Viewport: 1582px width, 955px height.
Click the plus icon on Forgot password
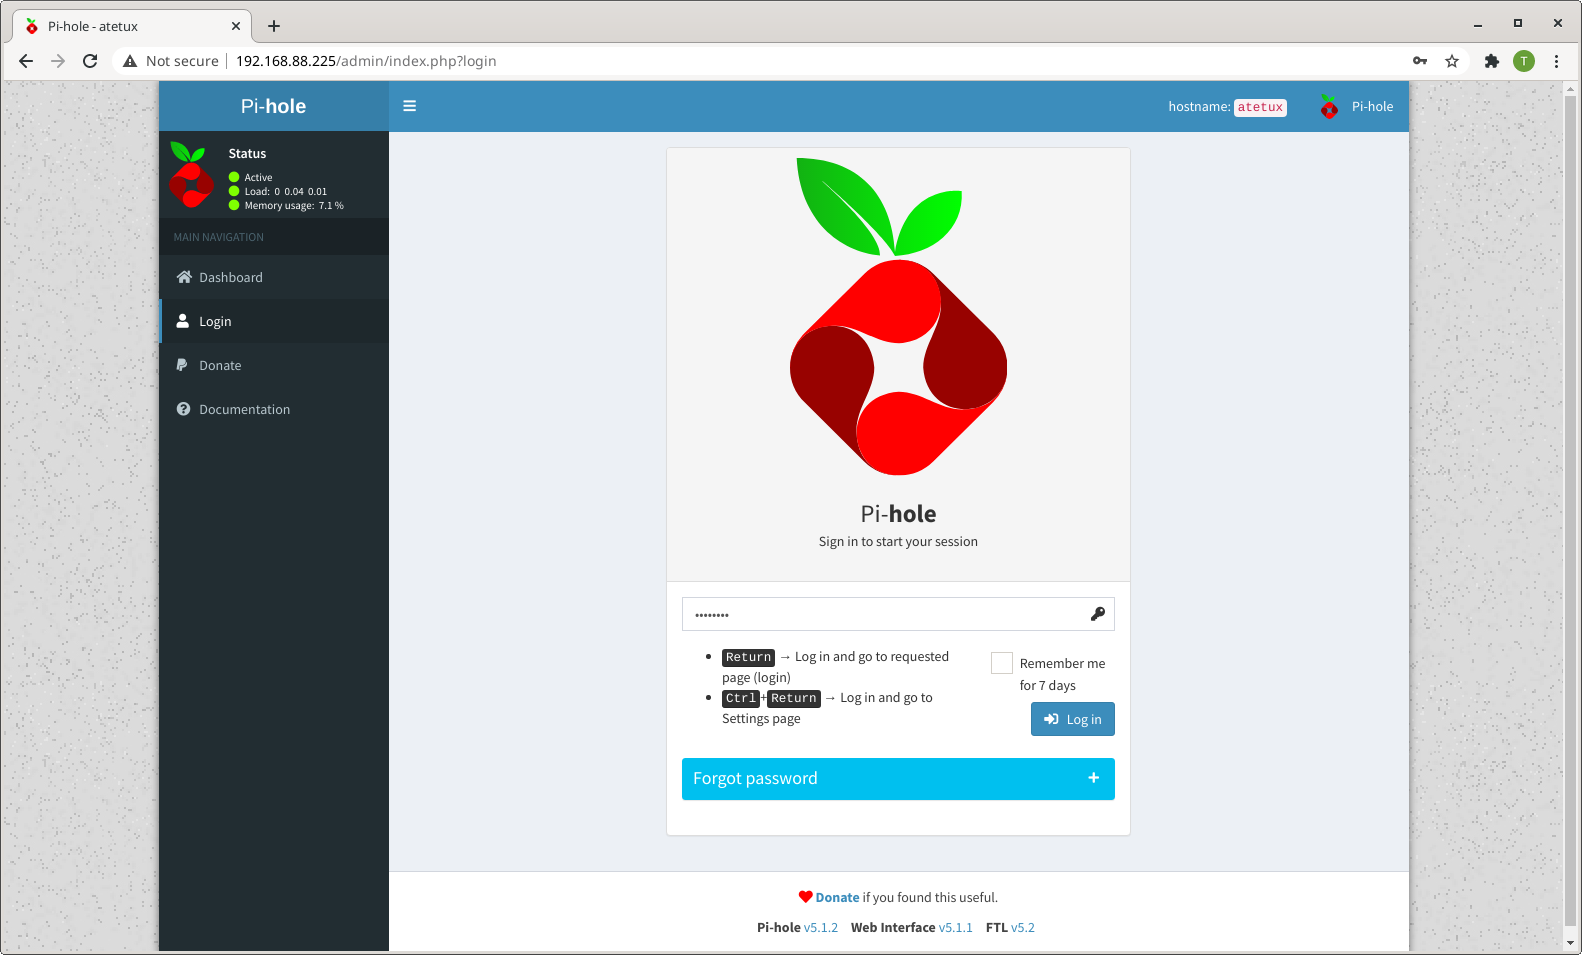click(1094, 778)
